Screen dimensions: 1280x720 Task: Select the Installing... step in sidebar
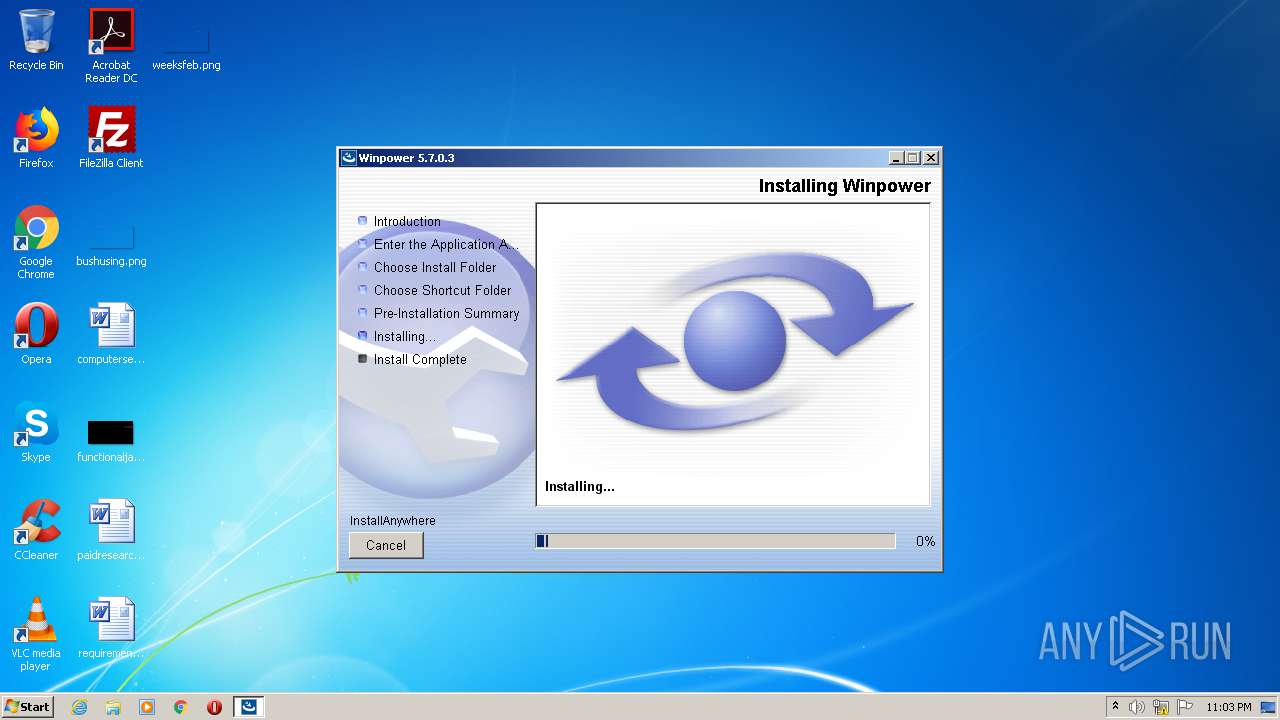click(x=404, y=336)
